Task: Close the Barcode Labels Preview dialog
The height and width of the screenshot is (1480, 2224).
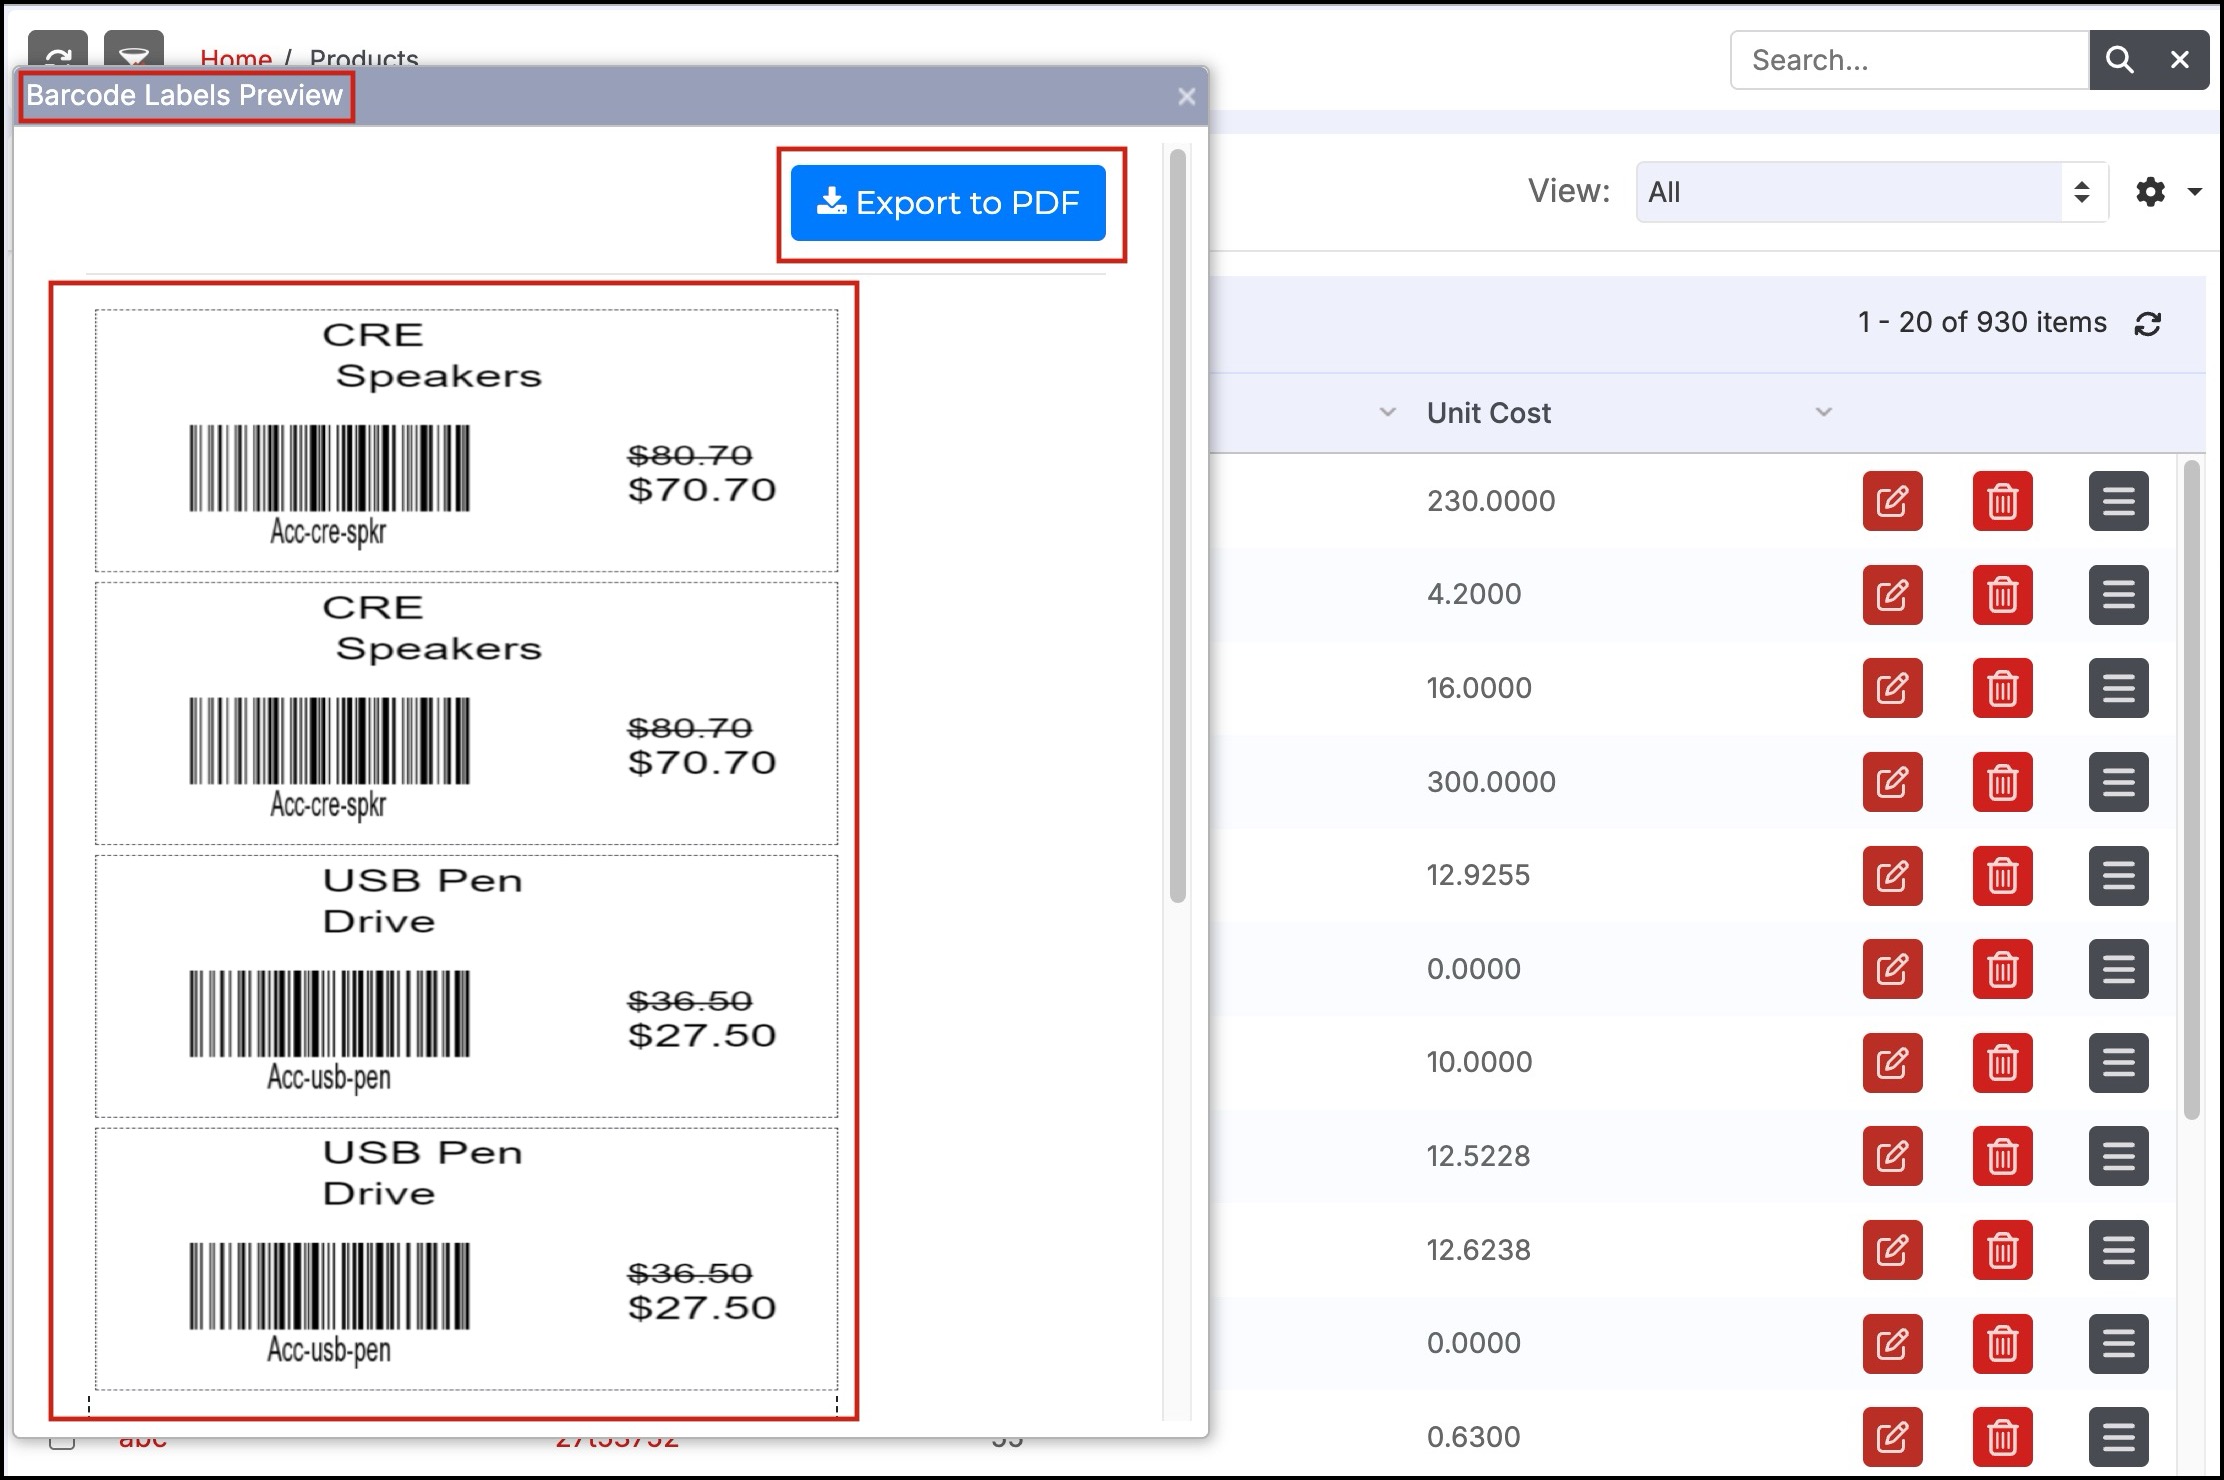Action: click(x=1186, y=97)
